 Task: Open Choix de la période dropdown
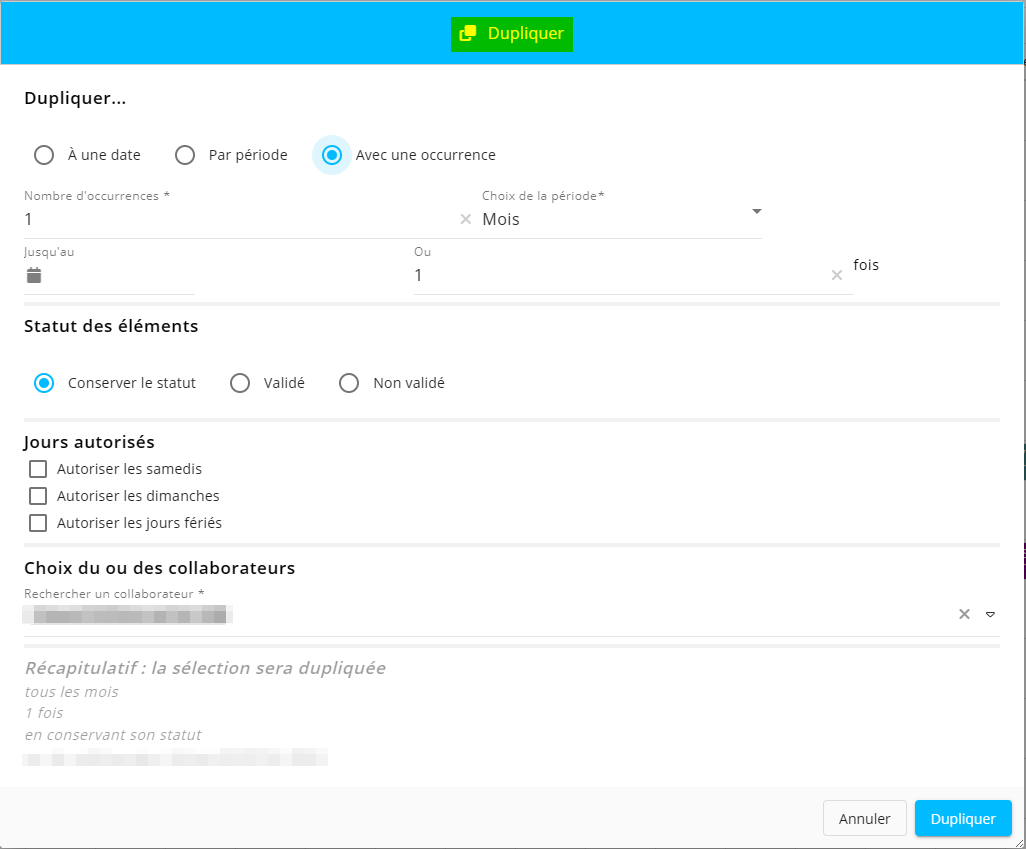pos(620,219)
